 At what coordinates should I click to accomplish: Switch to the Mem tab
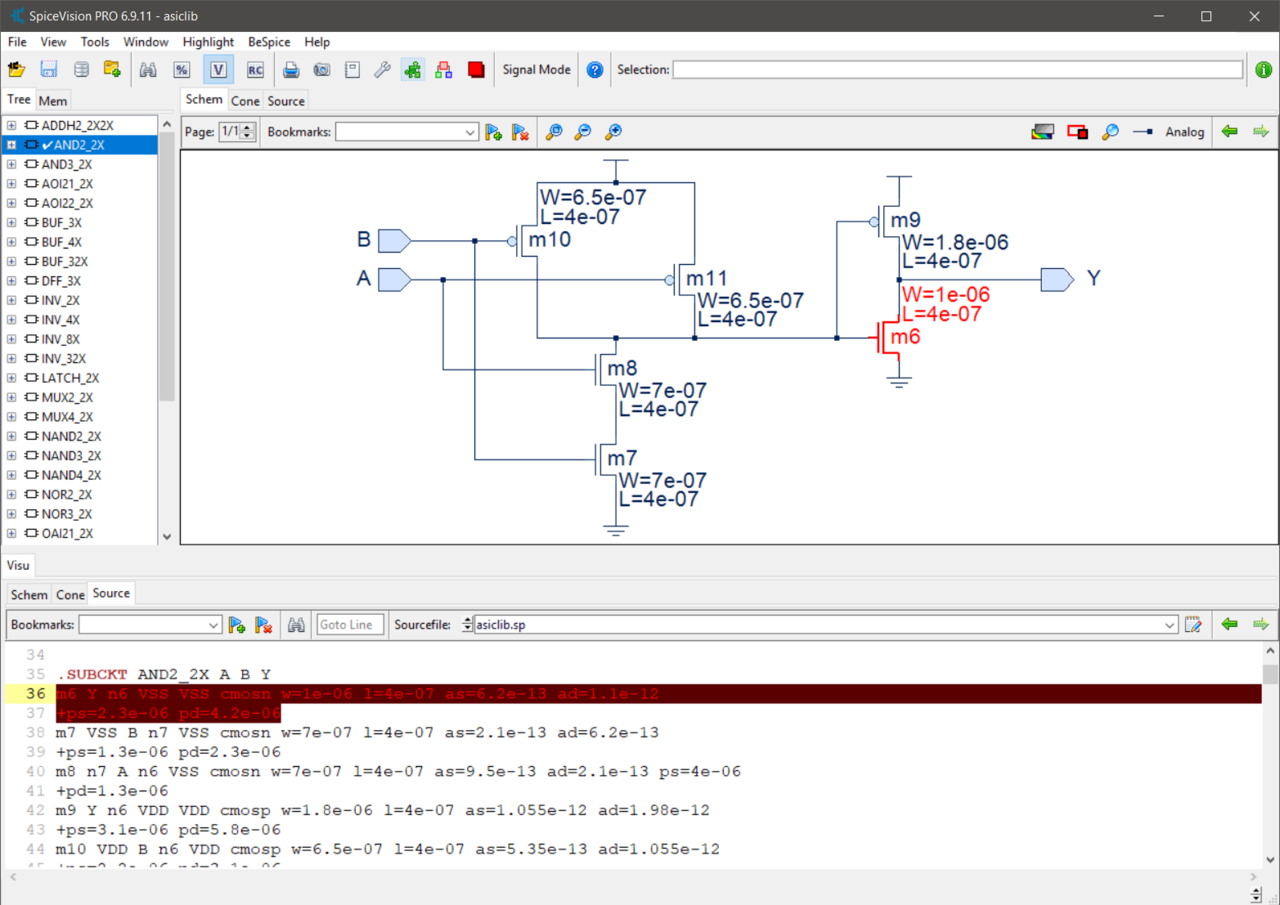(x=53, y=101)
